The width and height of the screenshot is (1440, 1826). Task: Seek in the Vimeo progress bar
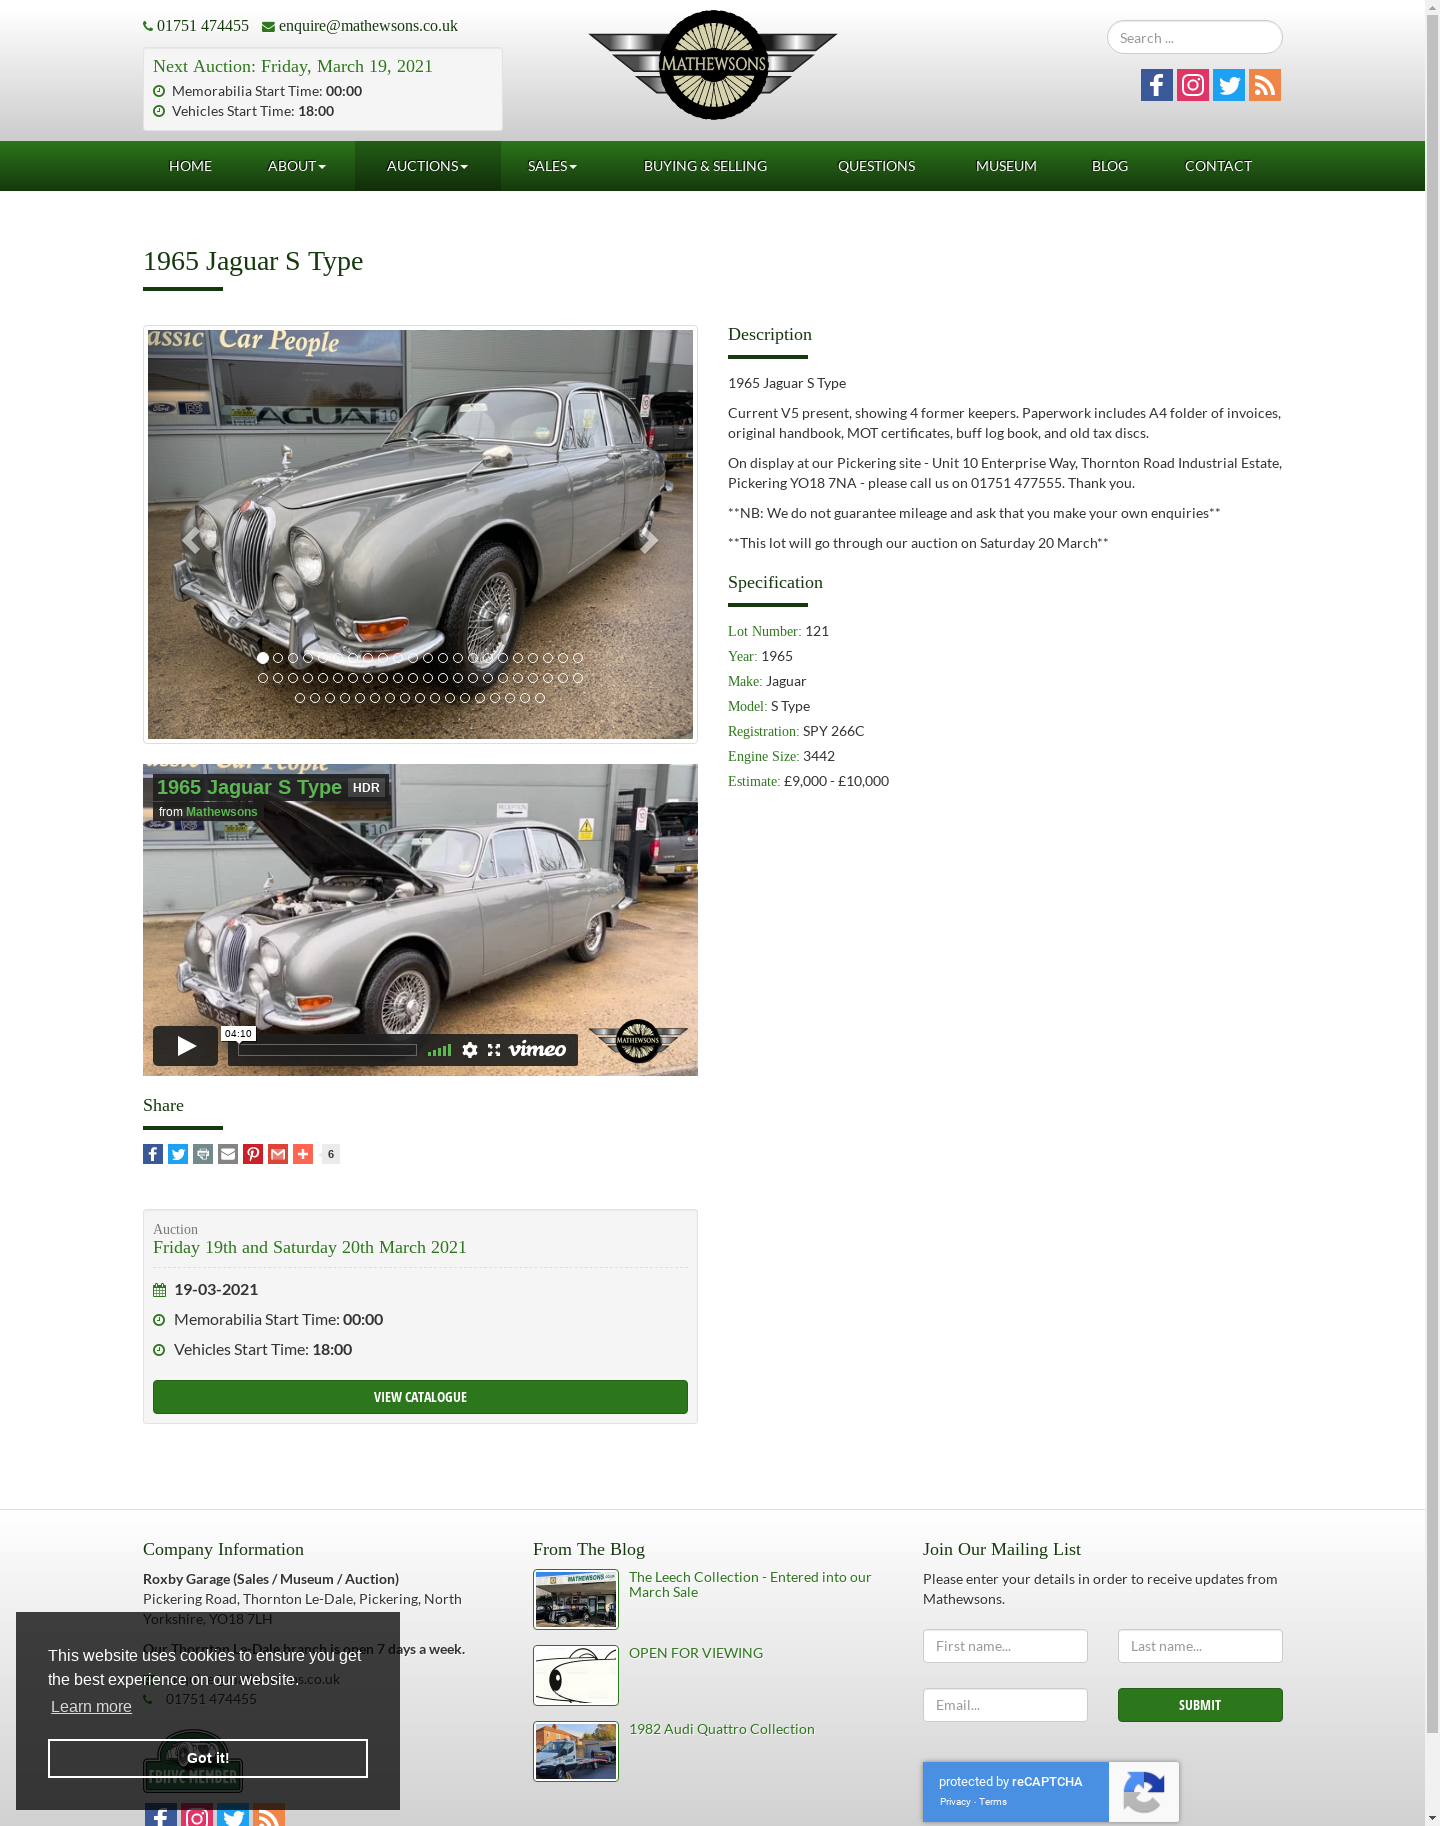pyautogui.click(x=327, y=1050)
